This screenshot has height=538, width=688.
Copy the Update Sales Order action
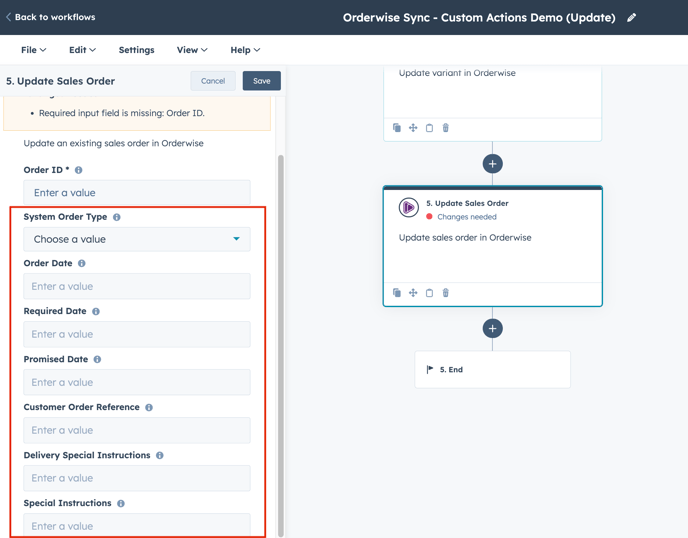click(x=429, y=293)
